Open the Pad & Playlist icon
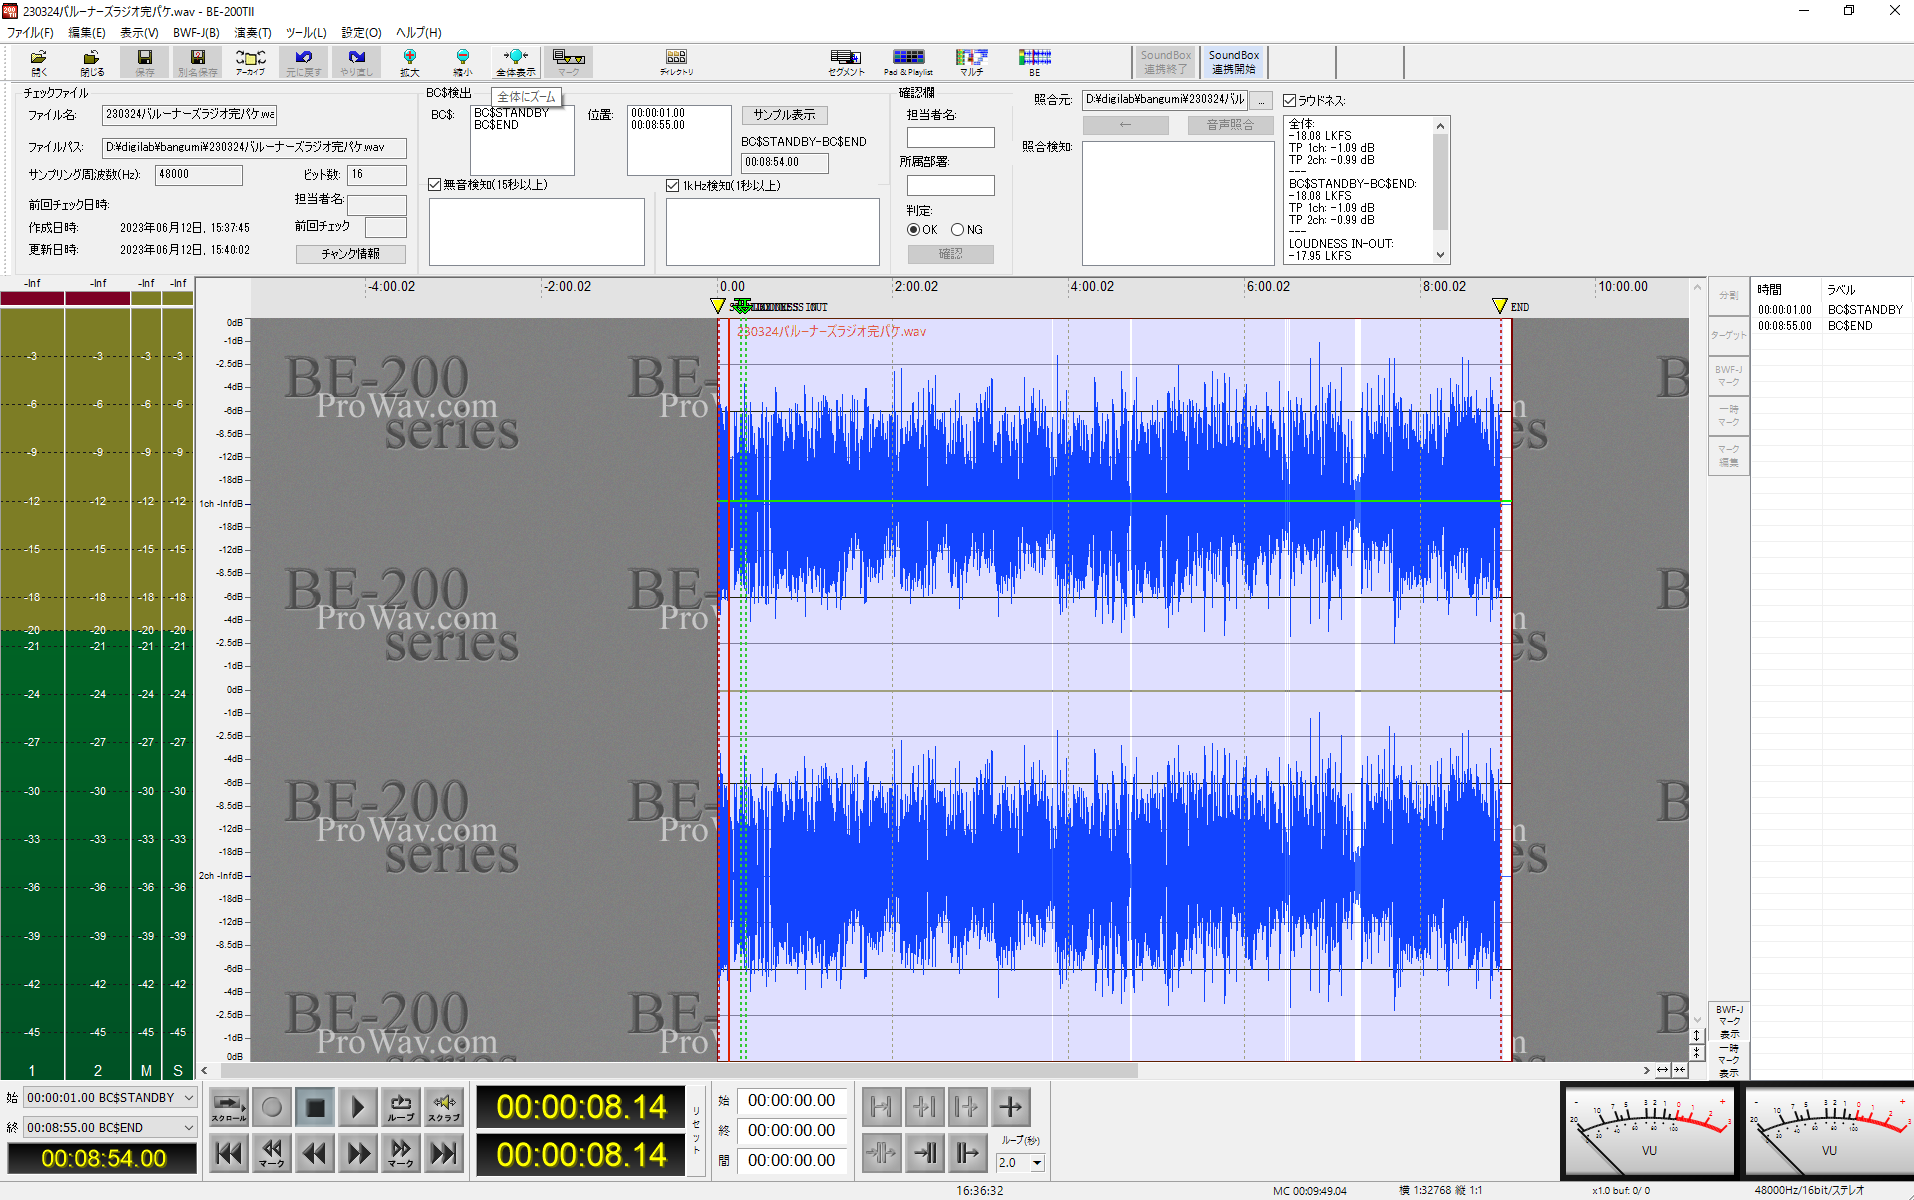 click(908, 62)
